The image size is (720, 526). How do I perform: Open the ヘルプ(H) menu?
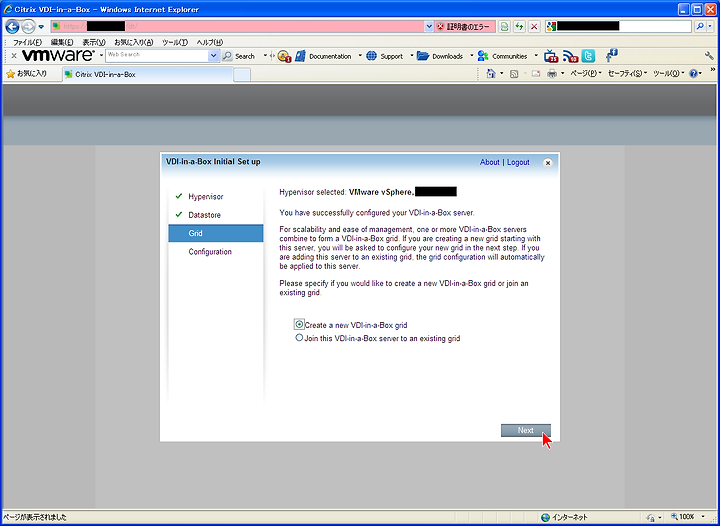pos(209,42)
